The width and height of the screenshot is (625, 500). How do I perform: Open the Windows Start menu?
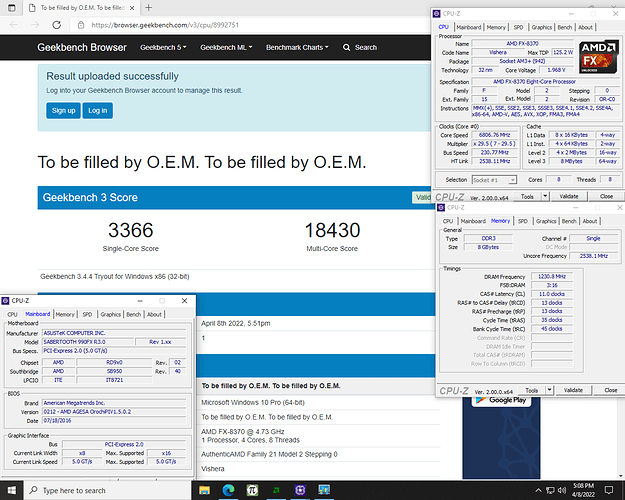click(x=12, y=490)
